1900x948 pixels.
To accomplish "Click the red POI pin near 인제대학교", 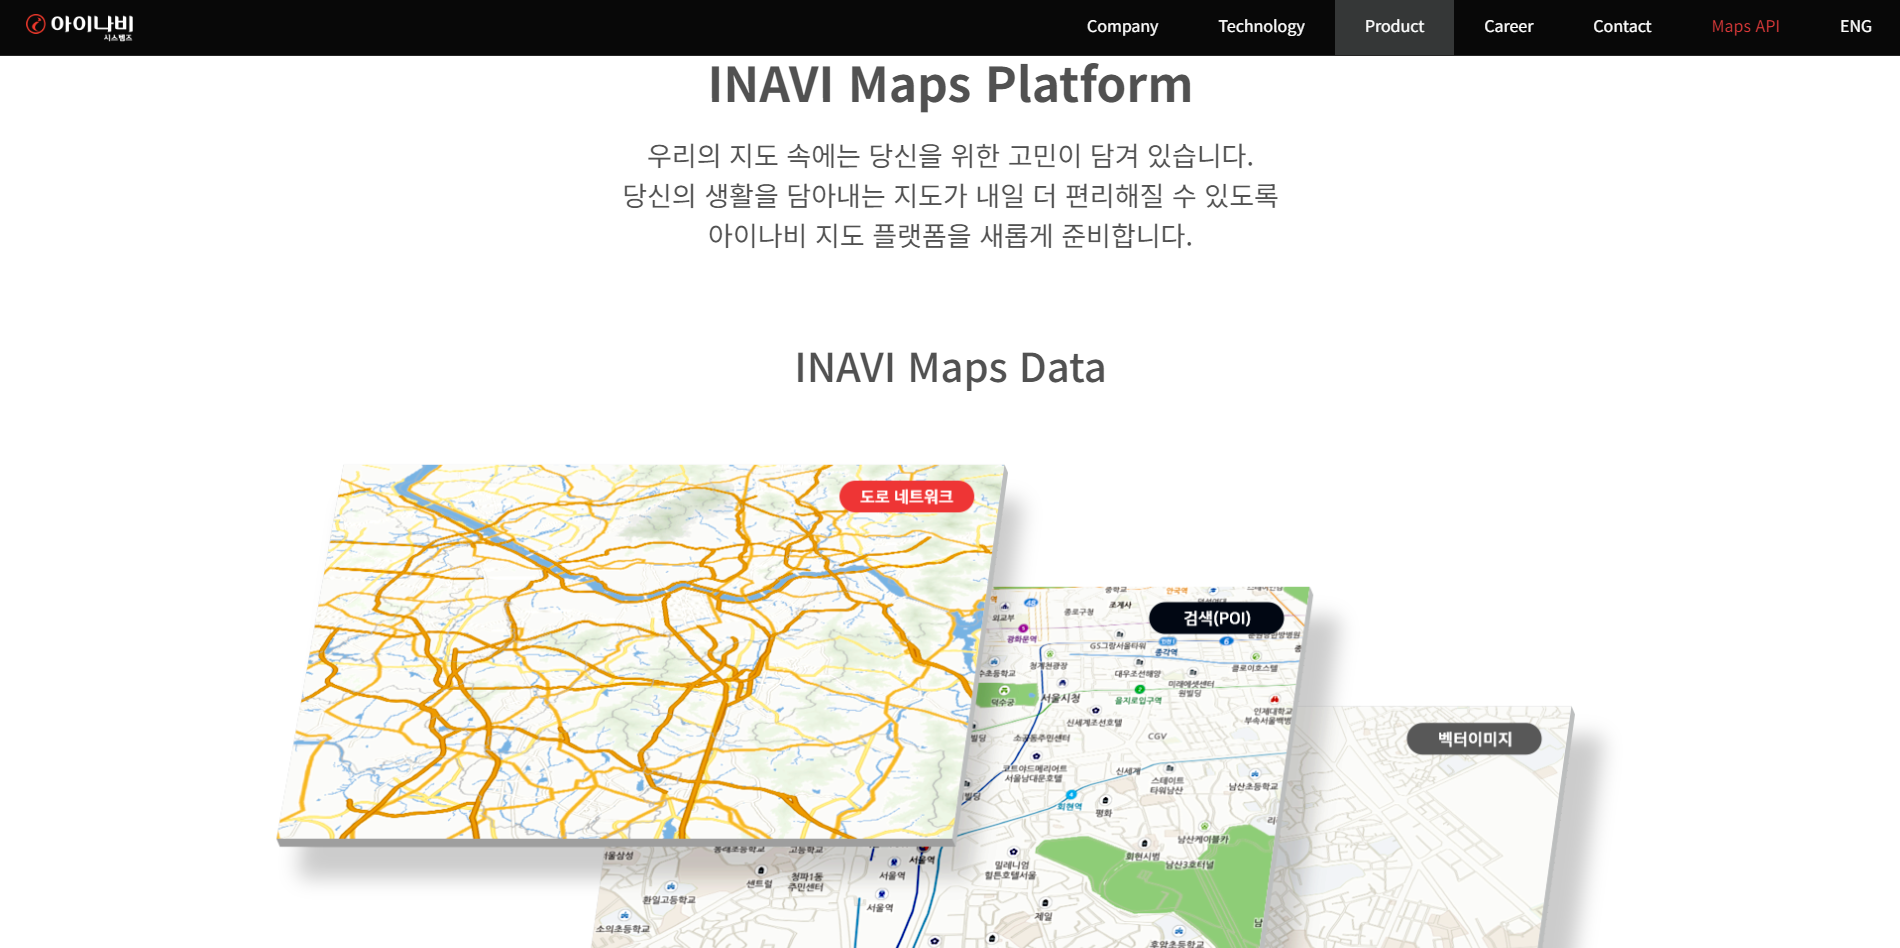I will pos(1275,699).
